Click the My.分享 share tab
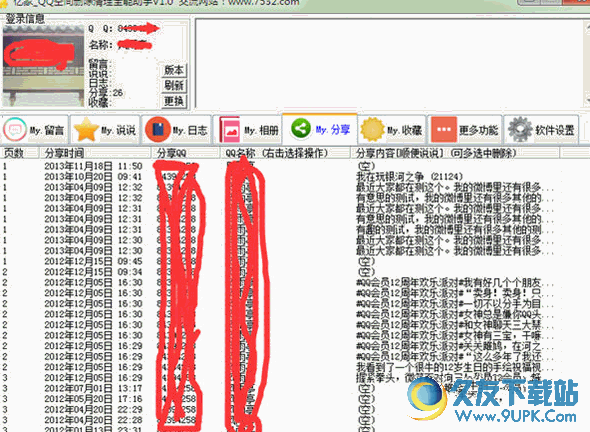Image resolution: width=590 pixels, height=432 pixels. point(320,129)
